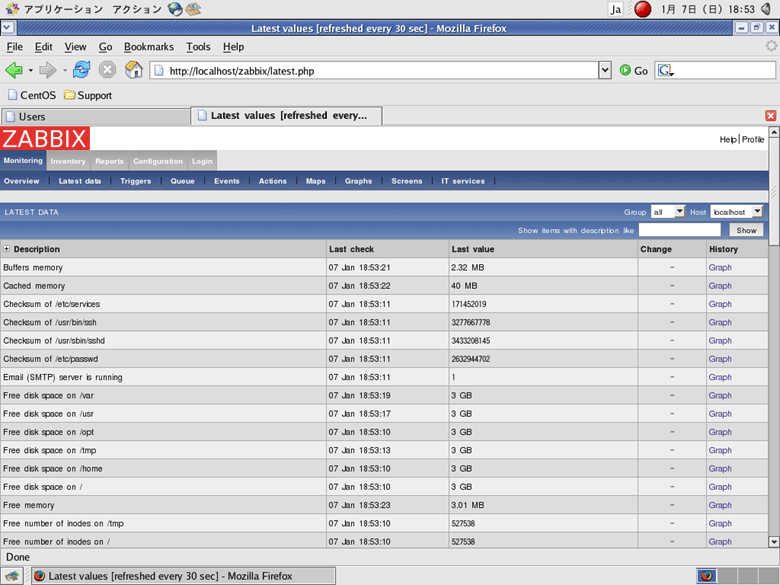This screenshot has height=585, width=780.
Task: Click the browser Back arrow button
Action: coord(14,70)
